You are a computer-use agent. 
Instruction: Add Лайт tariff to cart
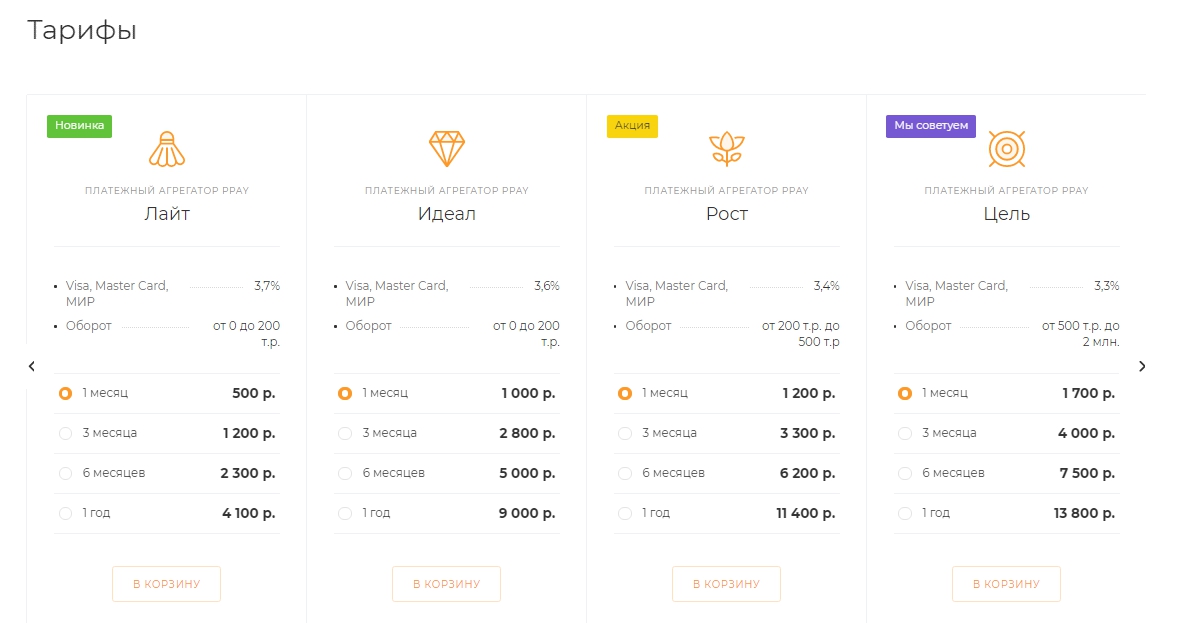[x=166, y=584]
